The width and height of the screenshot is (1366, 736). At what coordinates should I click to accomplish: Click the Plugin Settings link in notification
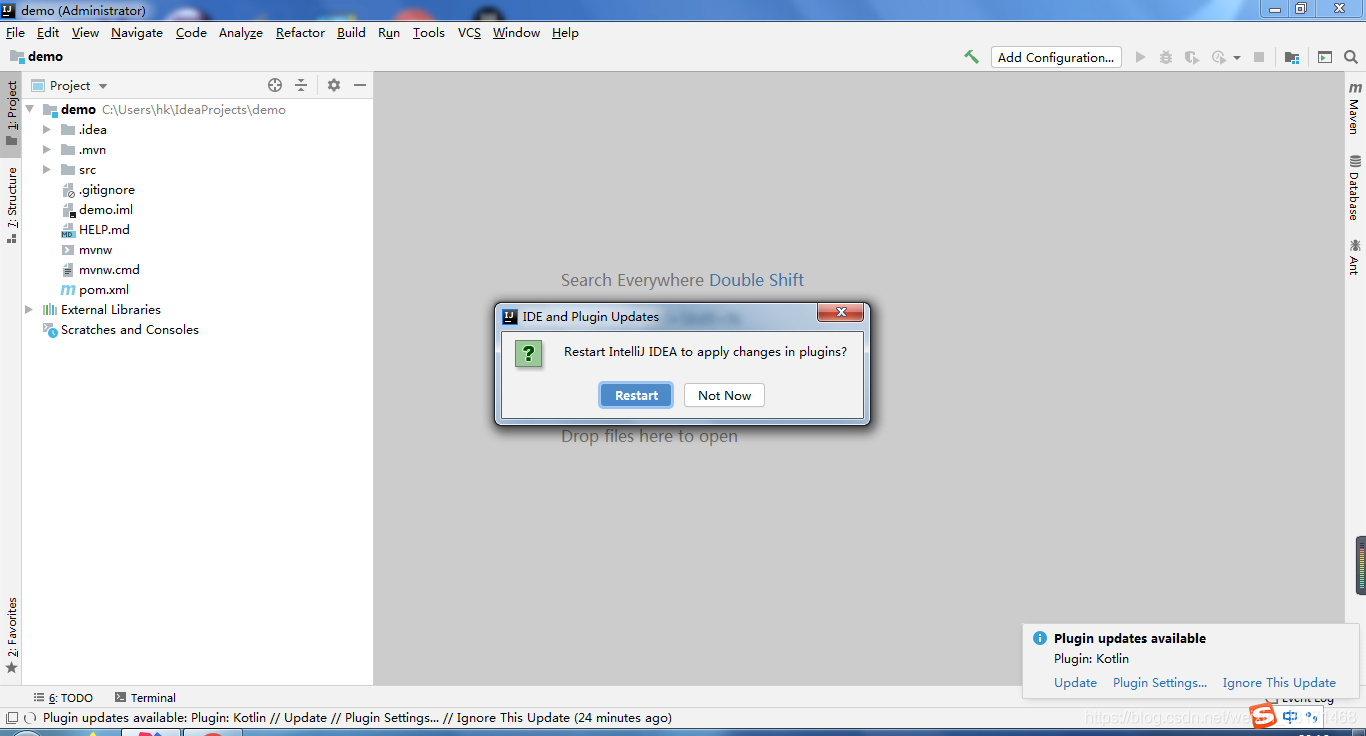pos(1160,682)
